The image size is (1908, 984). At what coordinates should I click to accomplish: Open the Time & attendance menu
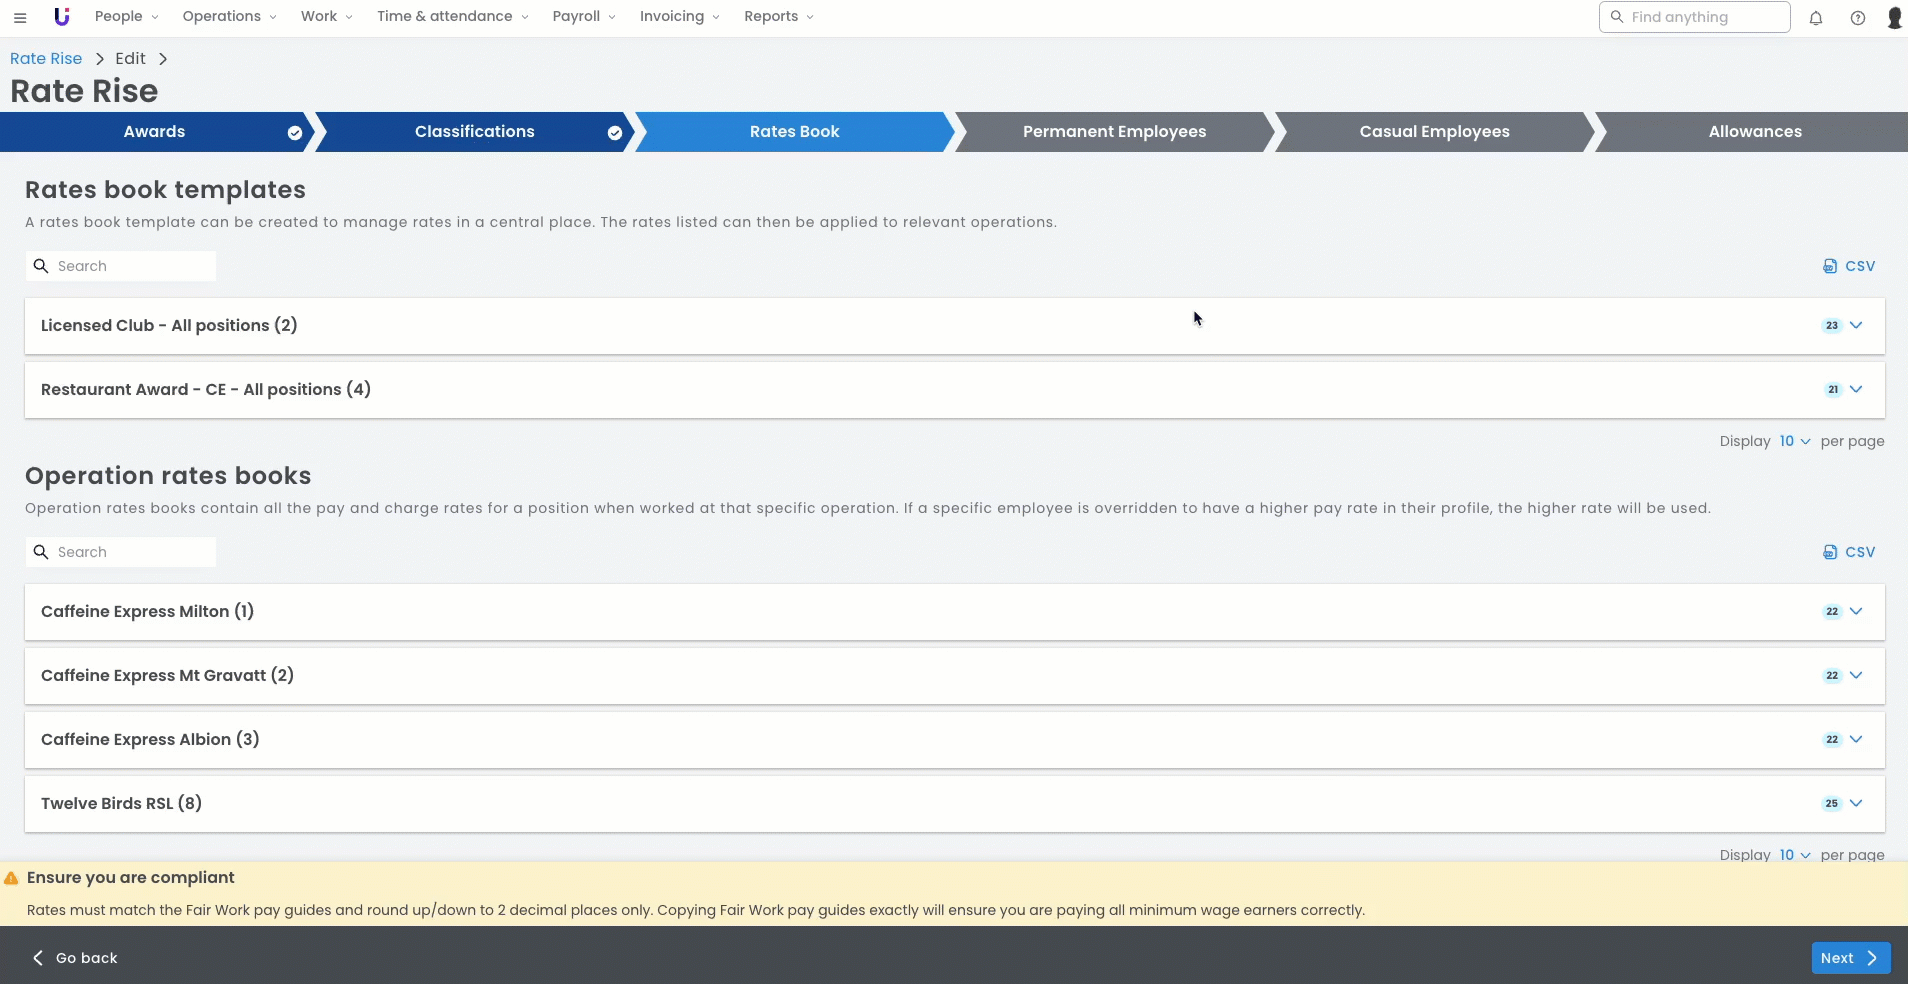(452, 17)
